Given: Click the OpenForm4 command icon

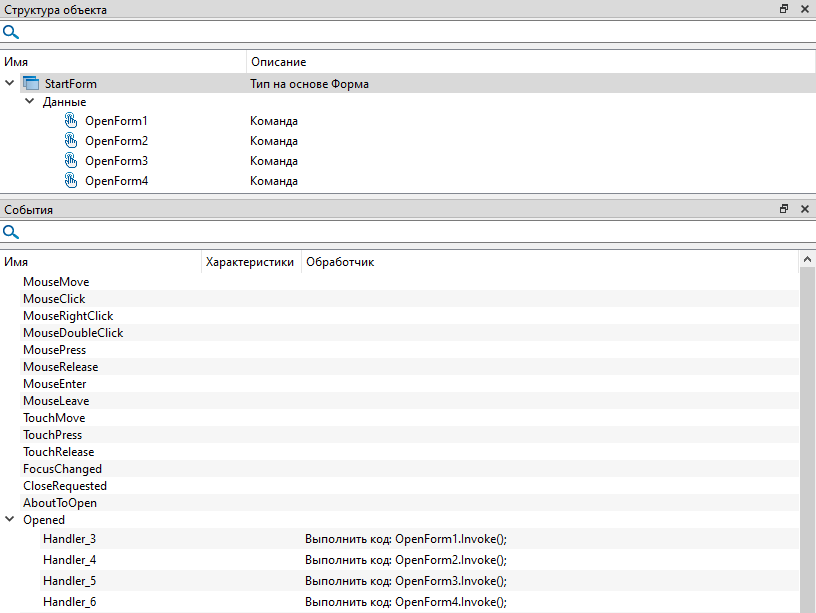Looking at the screenshot, I should tap(71, 181).
